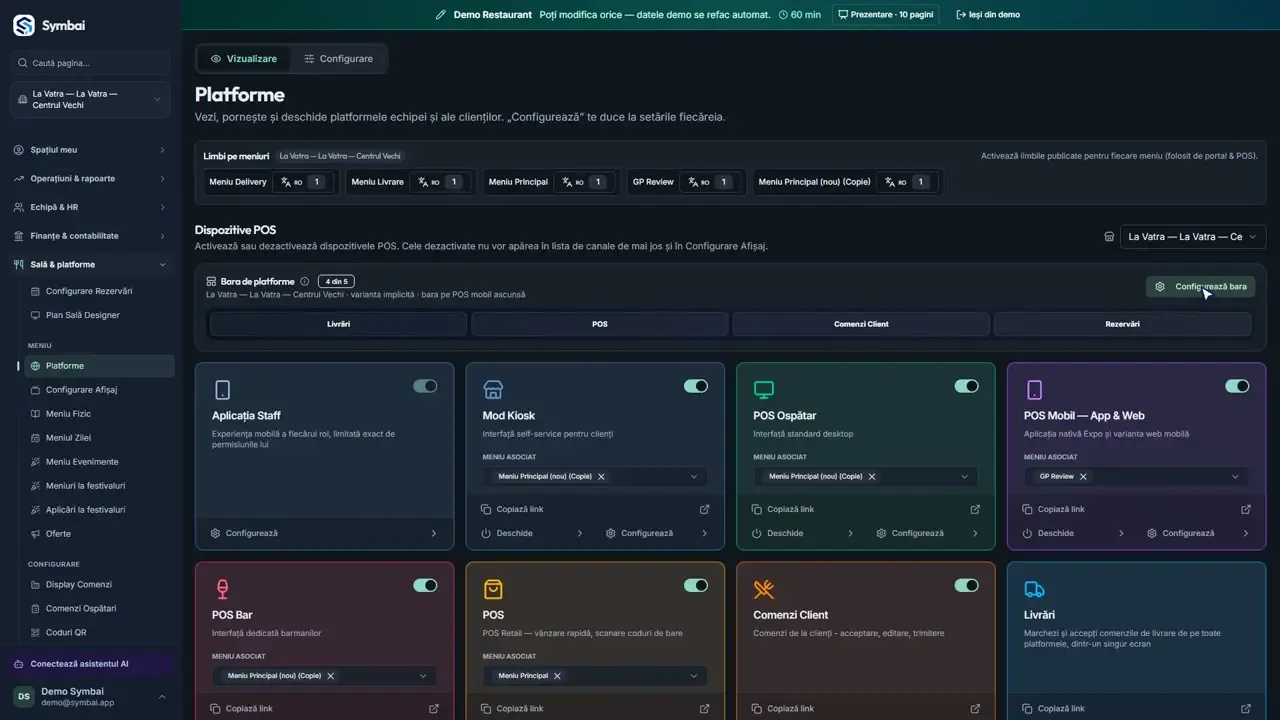Toggle the Aplicația Staff switch
This screenshot has height=720, width=1280.
coord(425,386)
